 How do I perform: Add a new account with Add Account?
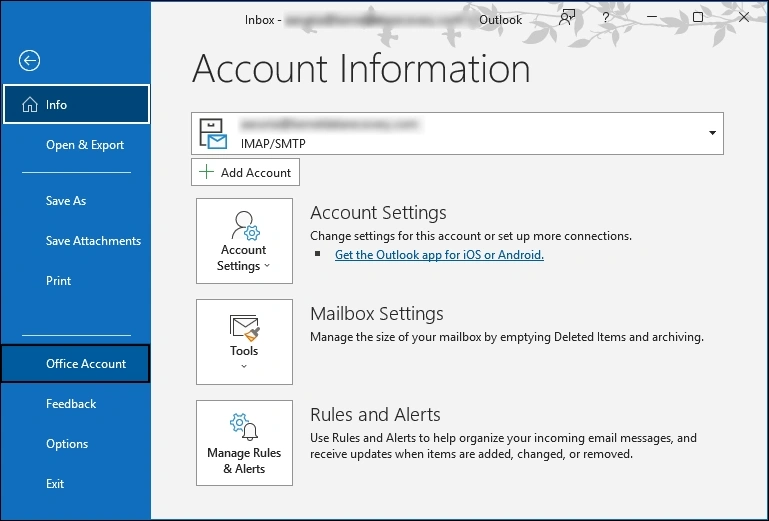click(245, 172)
